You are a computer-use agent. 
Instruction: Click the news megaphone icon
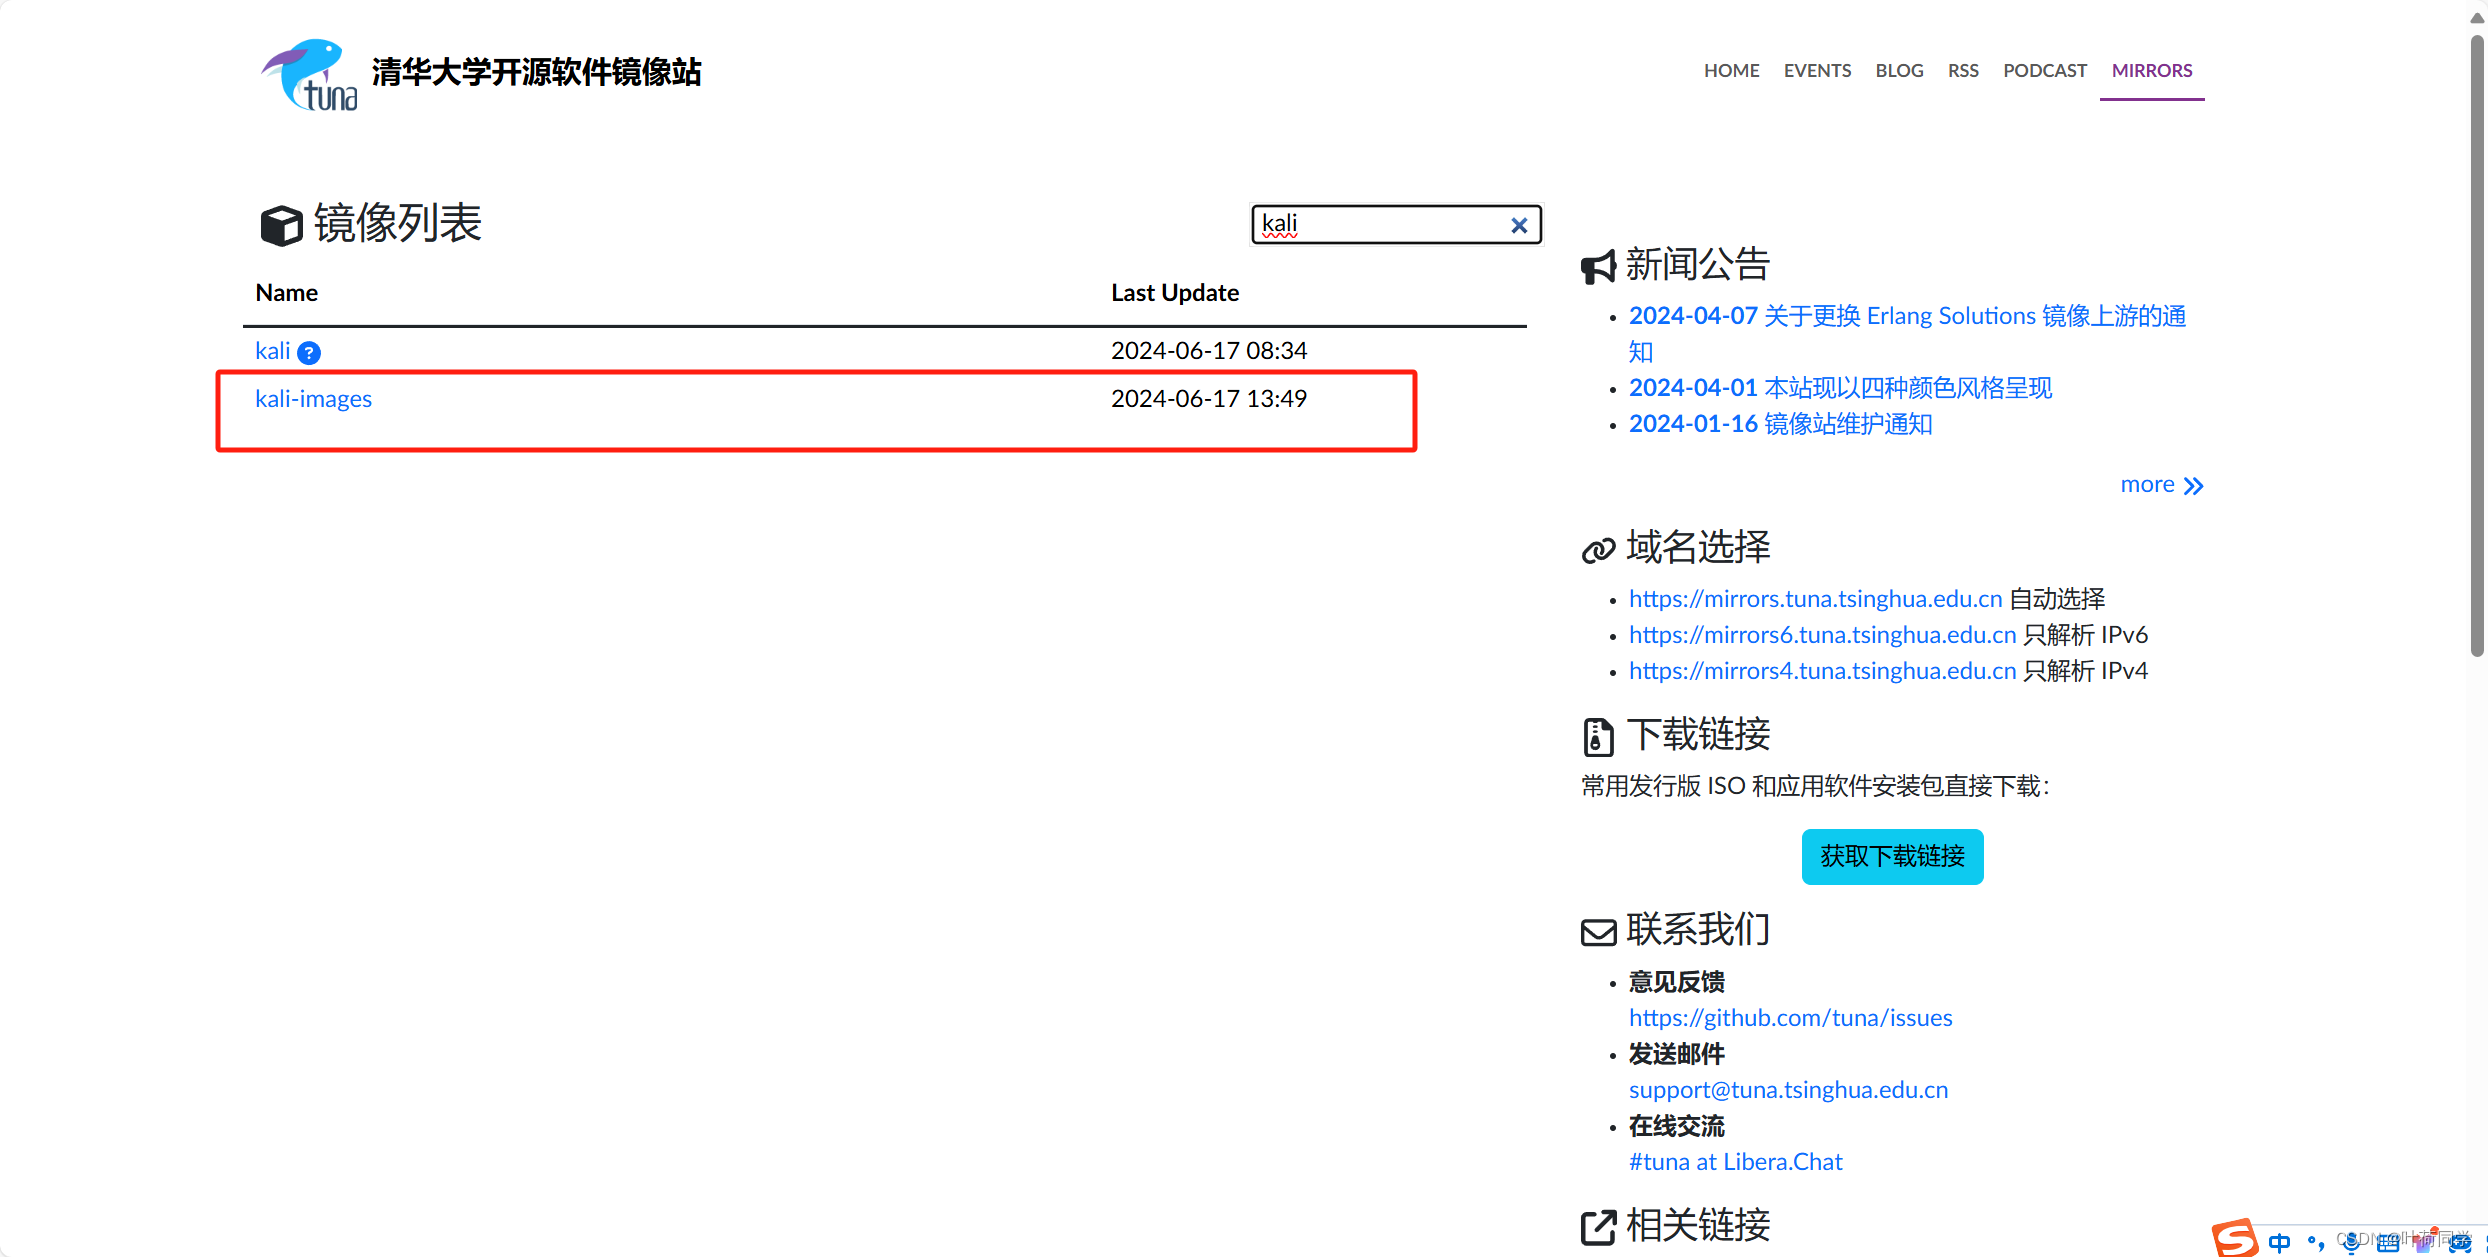click(x=1598, y=267)
